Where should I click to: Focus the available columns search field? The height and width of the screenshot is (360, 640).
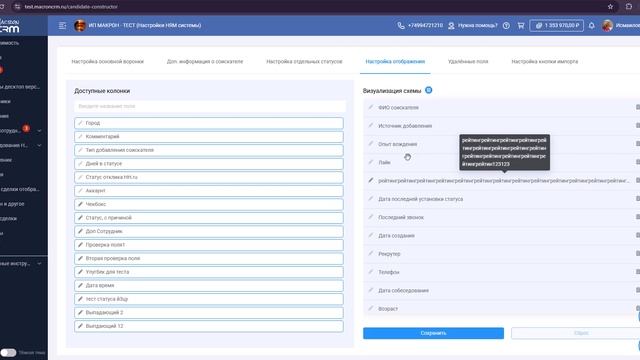tap(210, 106)
